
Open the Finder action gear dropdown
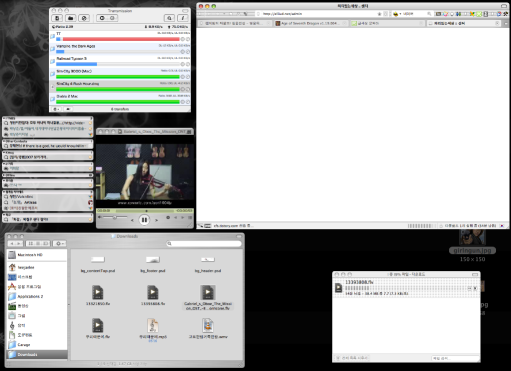point(59,244)
